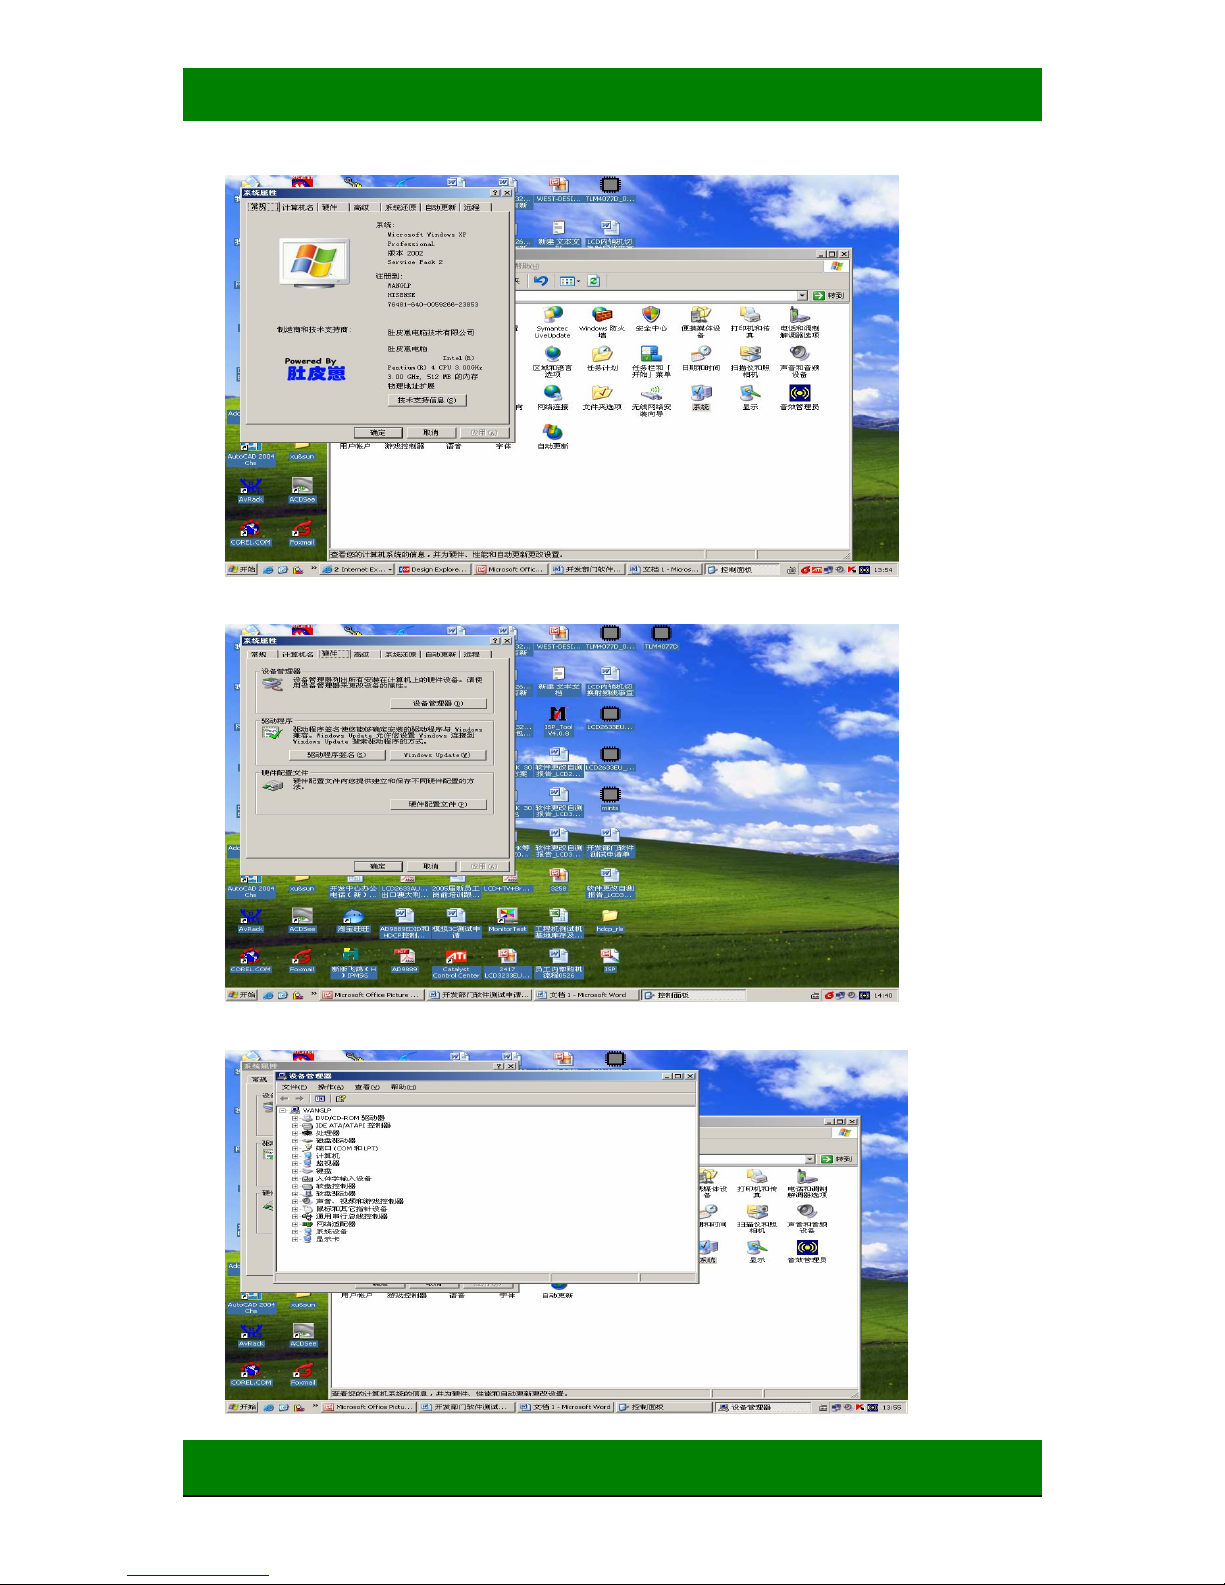This screenshot has height=1585, width=1225.
Task: Click 取消 in dialog showing 技术支持信息
Action: point(430,433)
